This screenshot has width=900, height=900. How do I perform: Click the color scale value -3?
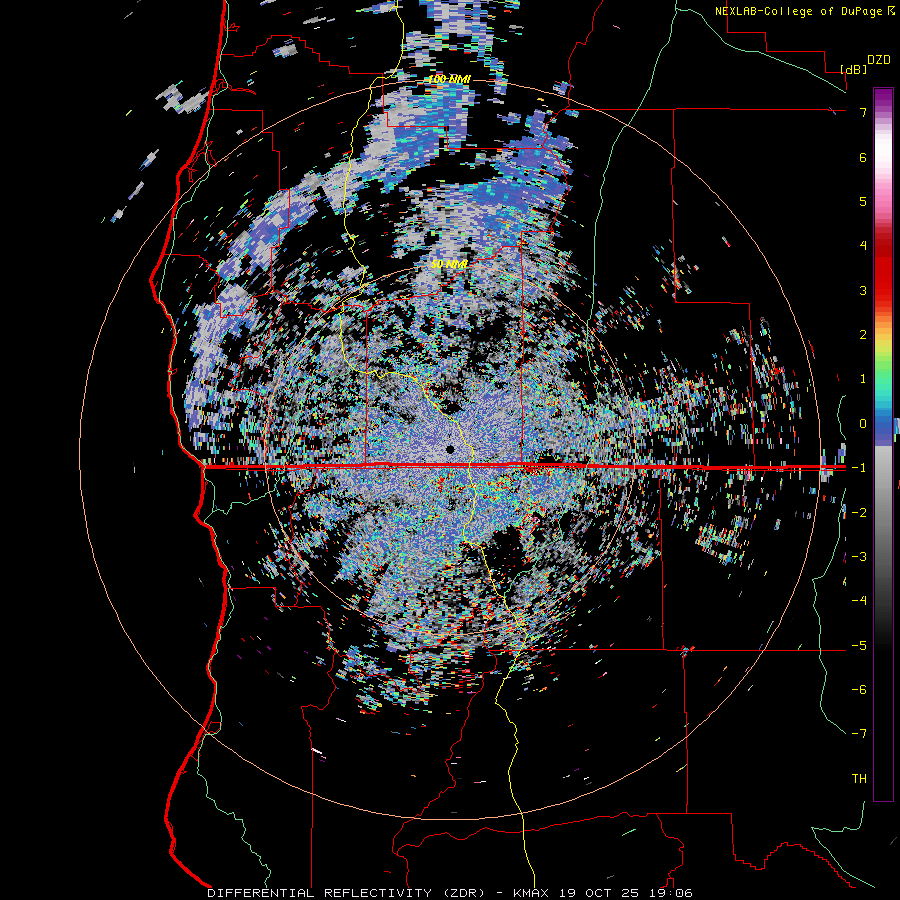(x=859, y=557)
